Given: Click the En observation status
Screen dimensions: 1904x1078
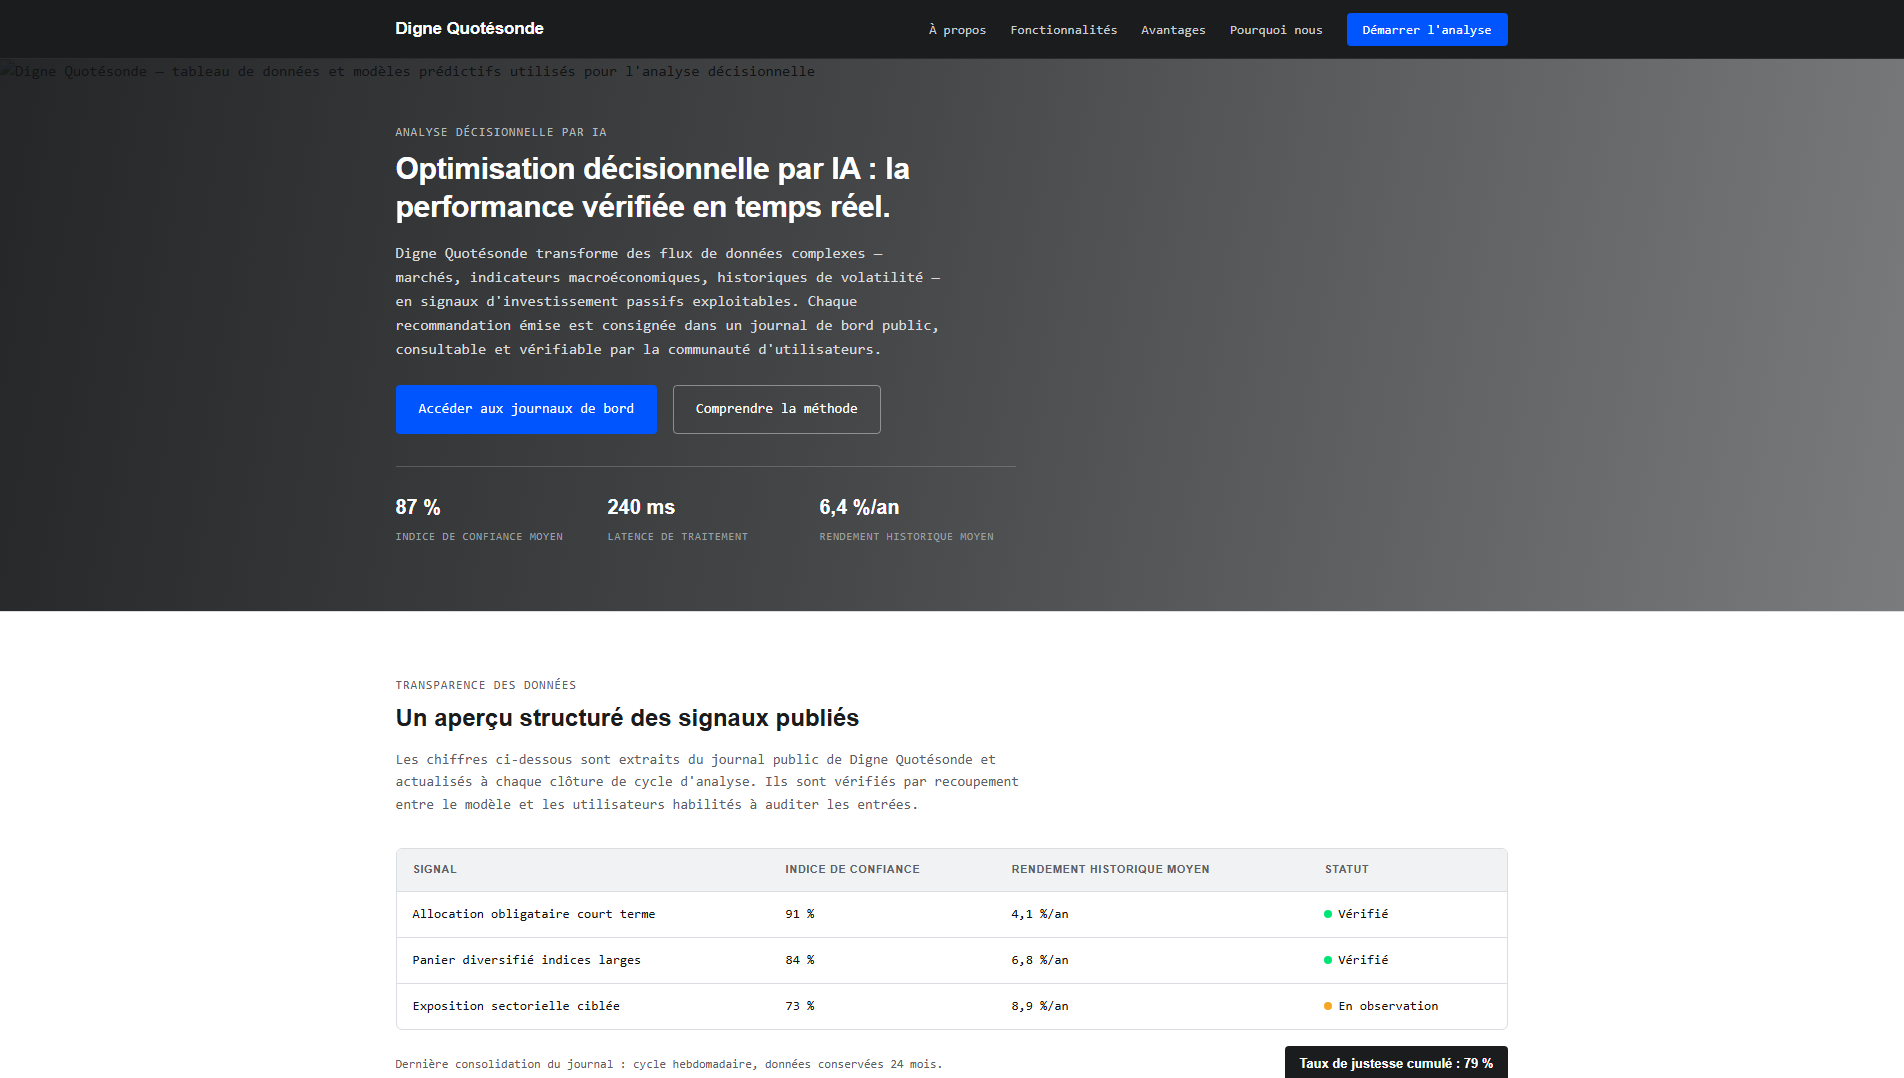Looking at the screenshot, I should pyautogui.click(x=1381, y=1006).
